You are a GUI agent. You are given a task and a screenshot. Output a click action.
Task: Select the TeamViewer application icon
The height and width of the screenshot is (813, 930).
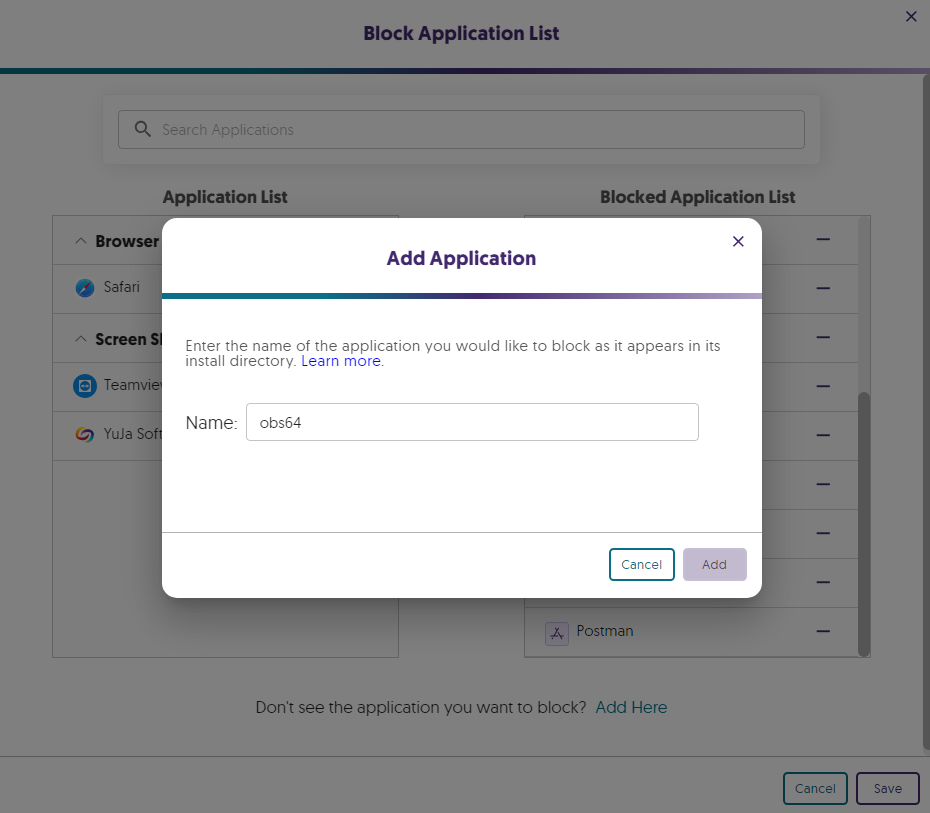click(x=85, y=386)
